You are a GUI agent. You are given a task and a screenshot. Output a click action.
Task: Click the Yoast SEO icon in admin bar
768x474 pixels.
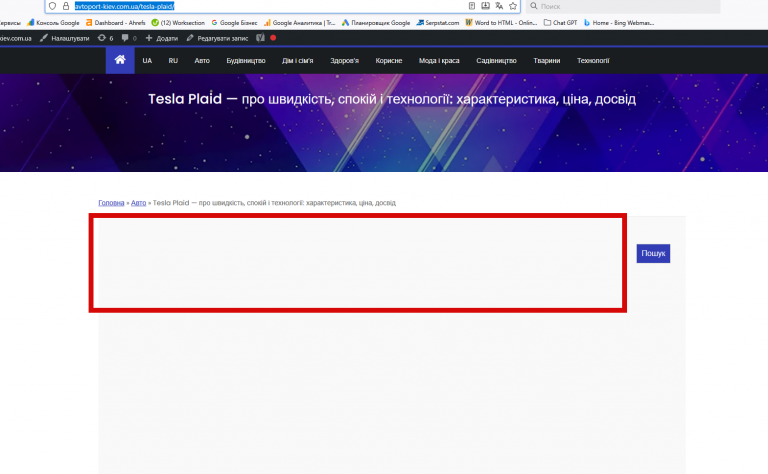[260, 38]
